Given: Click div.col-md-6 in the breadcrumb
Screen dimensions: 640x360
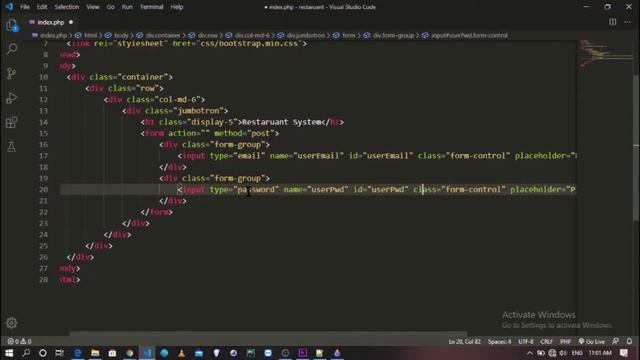Looking at the screenshot, I should [252, 36].
